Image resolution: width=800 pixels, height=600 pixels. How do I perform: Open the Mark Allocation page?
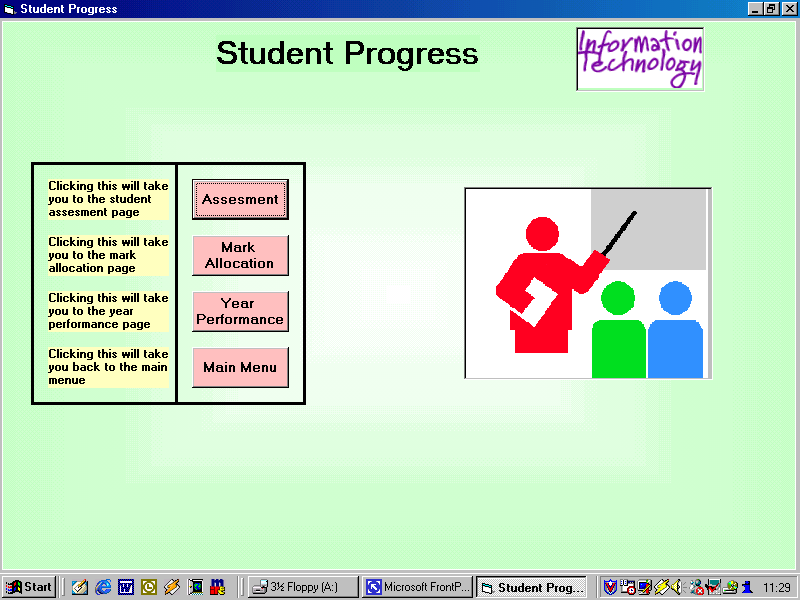240,256
